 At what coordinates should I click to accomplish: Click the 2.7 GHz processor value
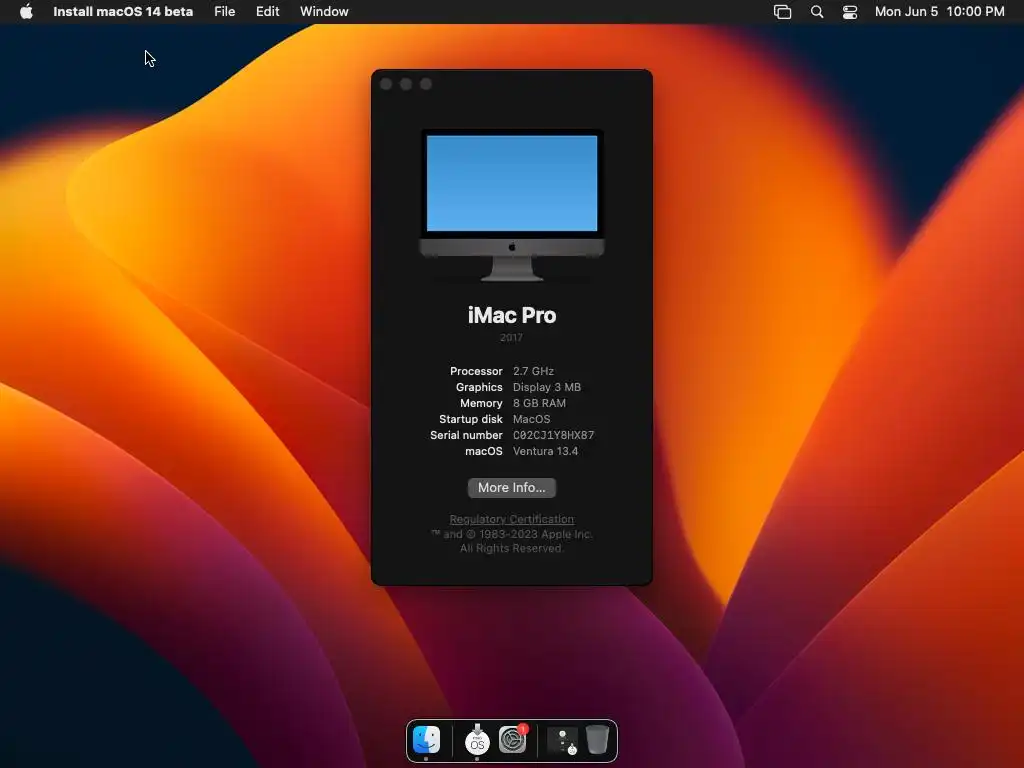(x=533, y=371)
